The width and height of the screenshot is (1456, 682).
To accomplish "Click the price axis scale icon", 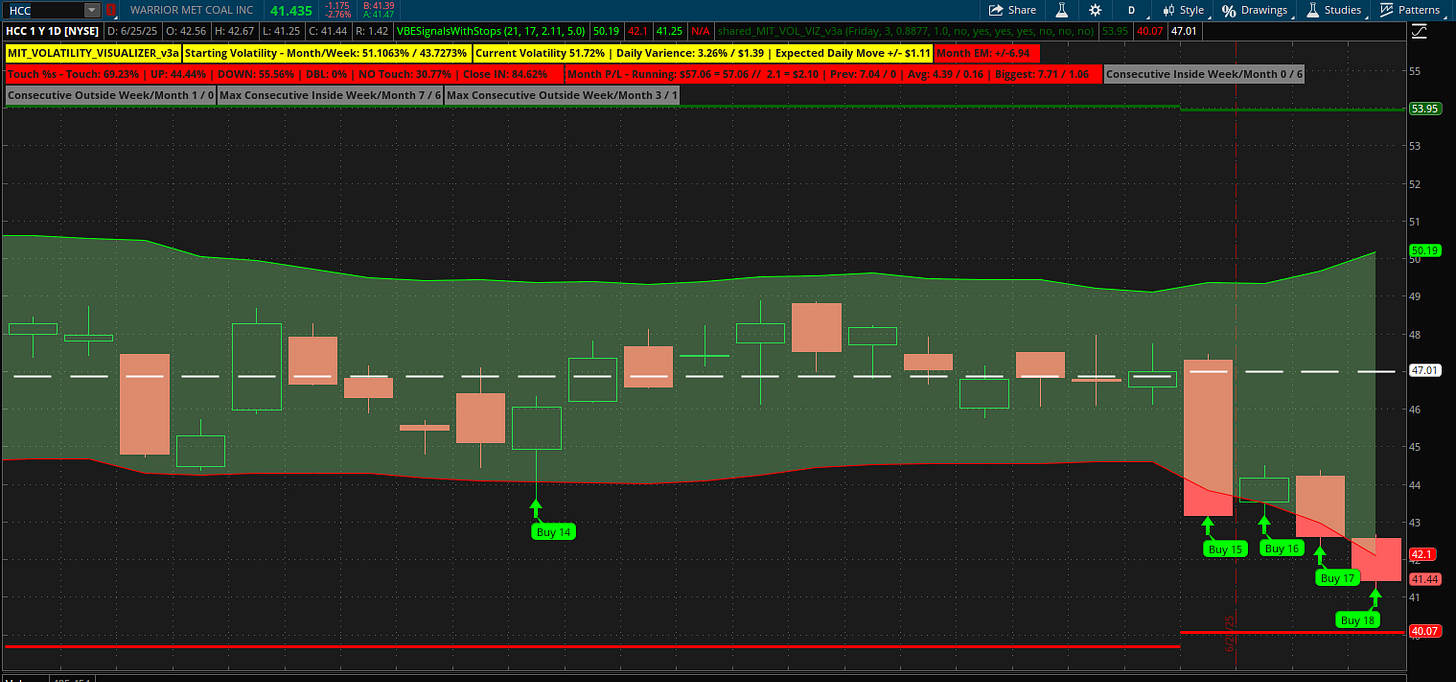I will [x=1419, y=31].
